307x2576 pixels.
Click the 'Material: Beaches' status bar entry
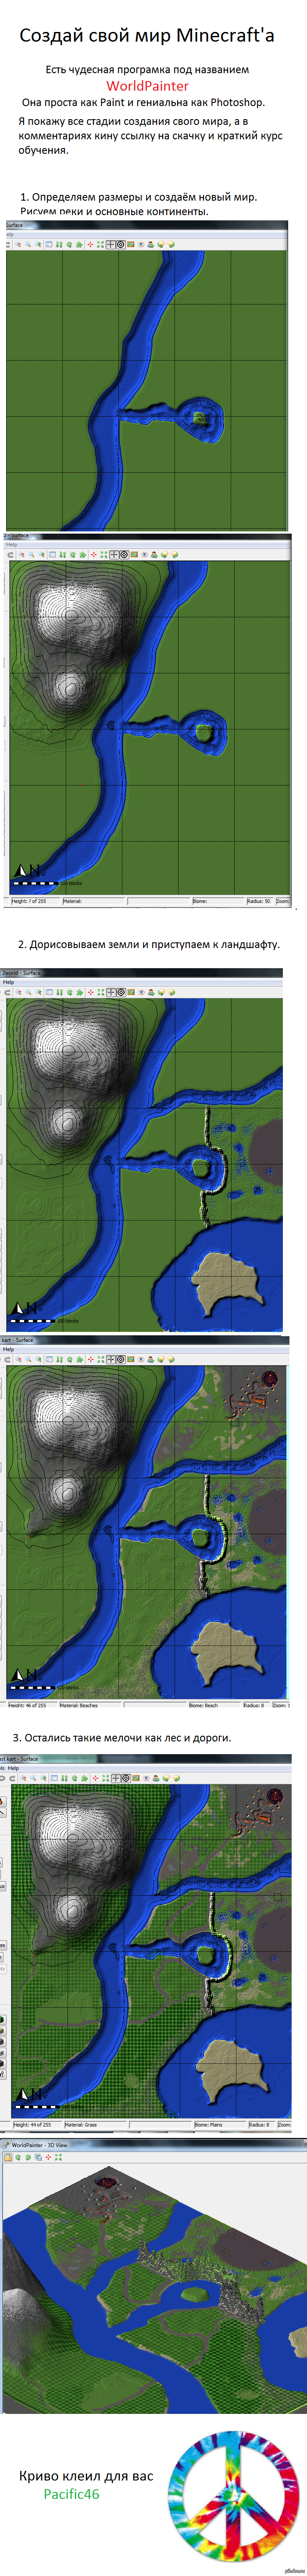pos(79,1705)
